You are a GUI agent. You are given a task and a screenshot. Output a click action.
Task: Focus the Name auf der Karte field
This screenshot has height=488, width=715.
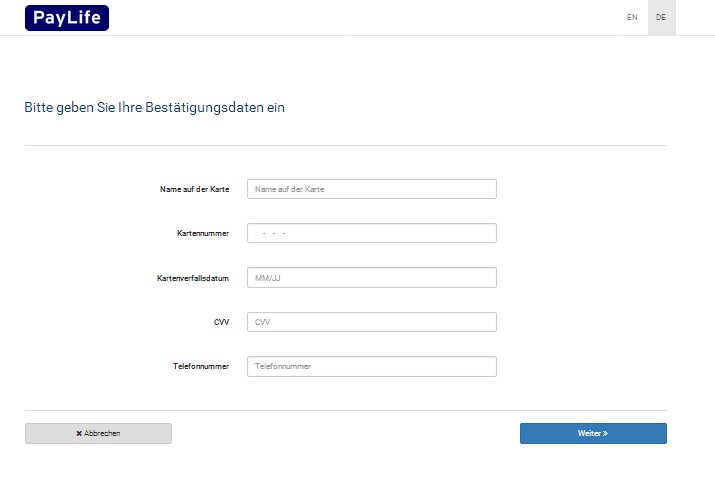(x=372, y=189)
